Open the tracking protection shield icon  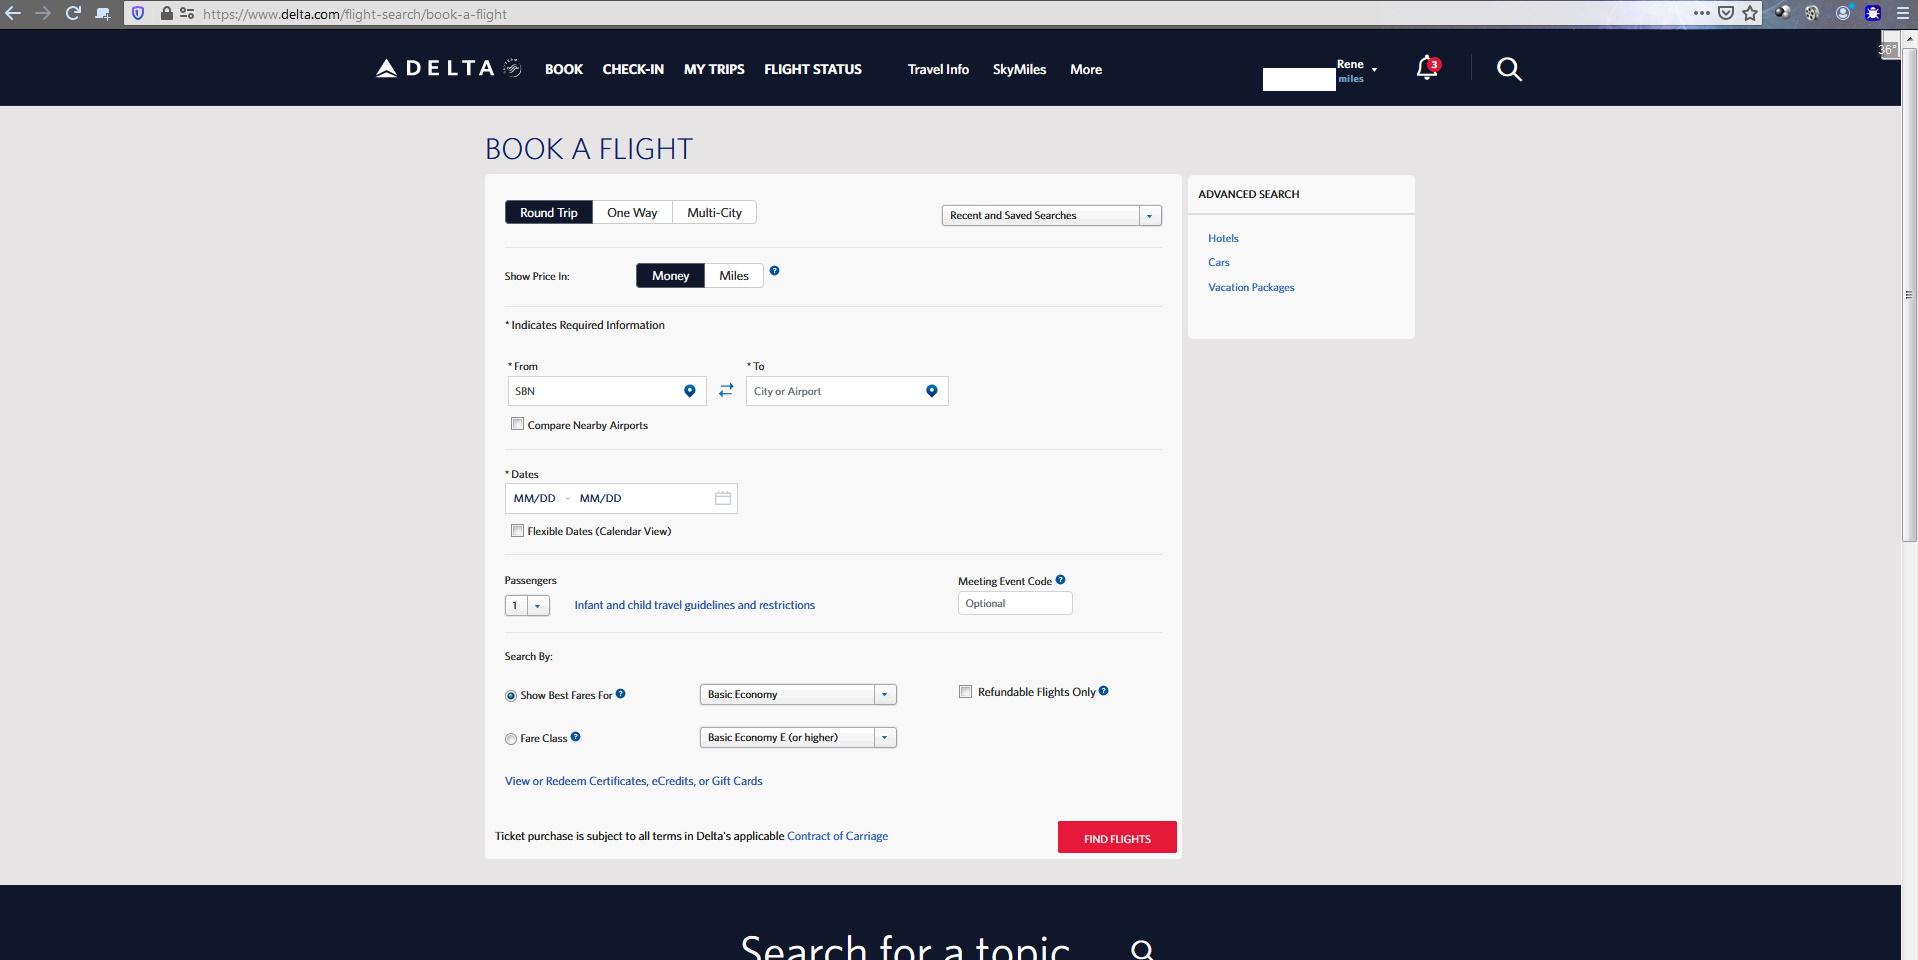pos(138,13)
